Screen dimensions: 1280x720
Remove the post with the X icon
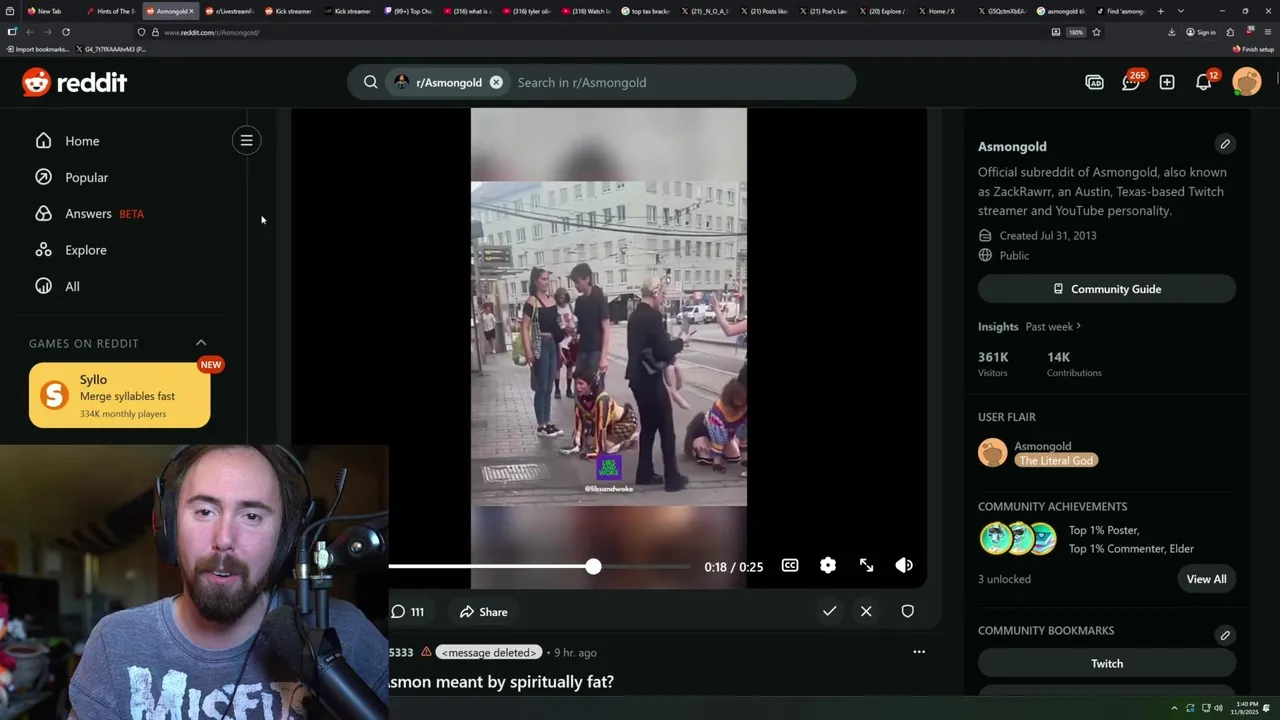click(866, 611)
